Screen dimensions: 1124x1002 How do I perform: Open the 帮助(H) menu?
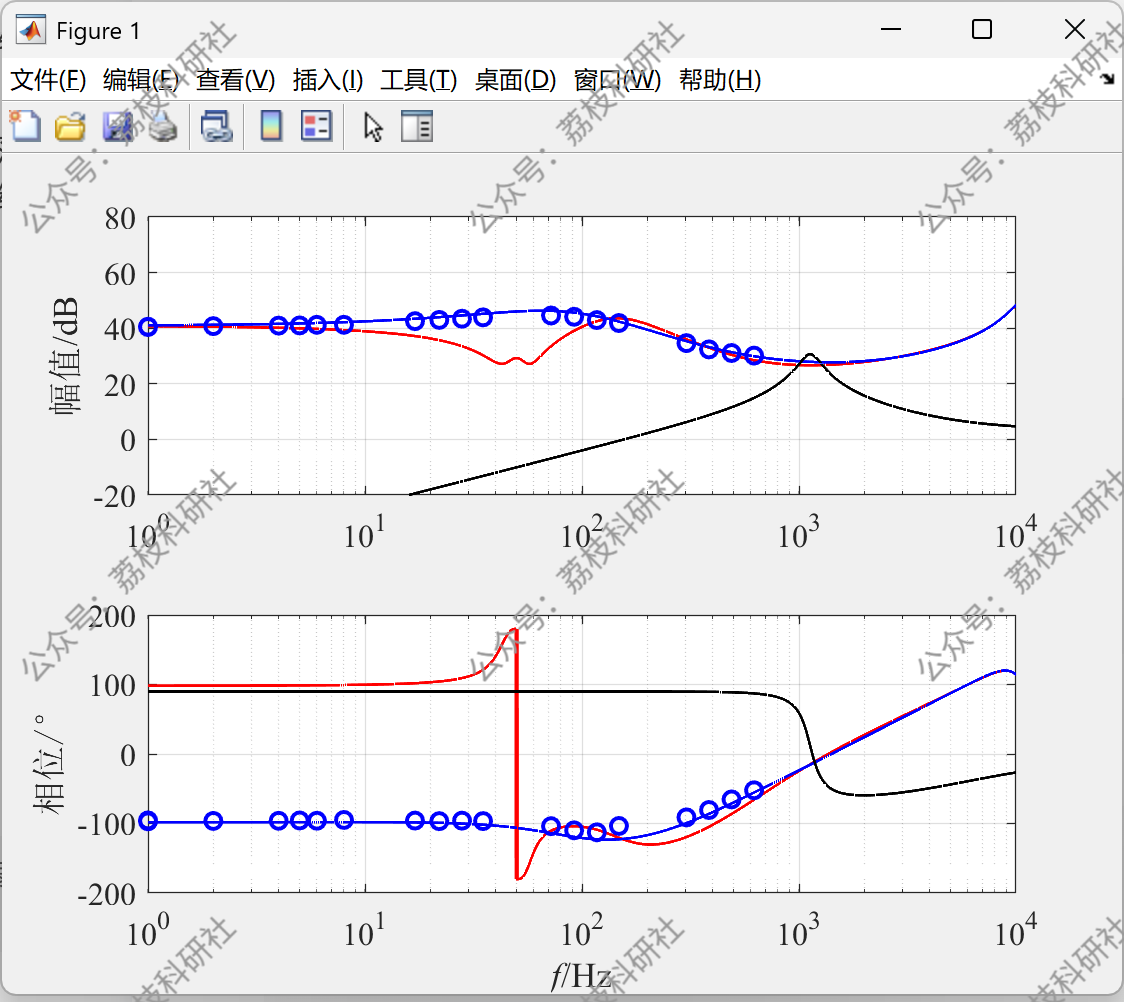tap(720, 80)
